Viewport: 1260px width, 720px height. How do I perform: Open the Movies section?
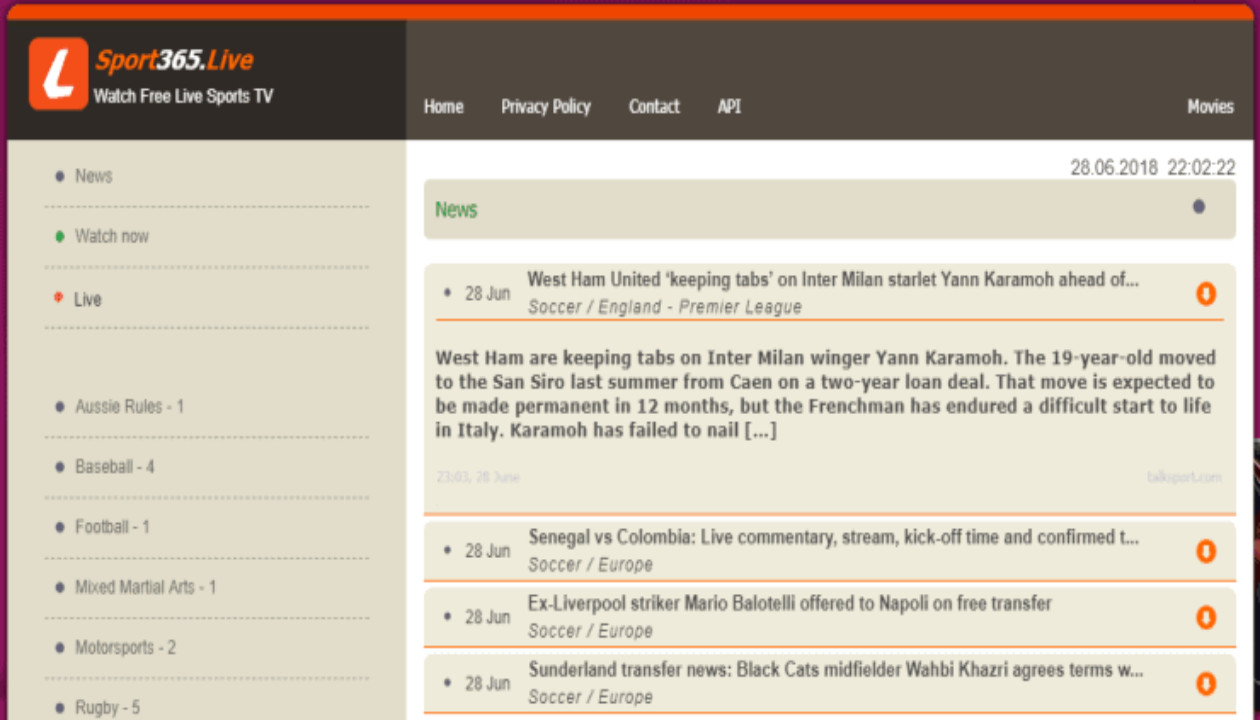tap(1210, 107)
